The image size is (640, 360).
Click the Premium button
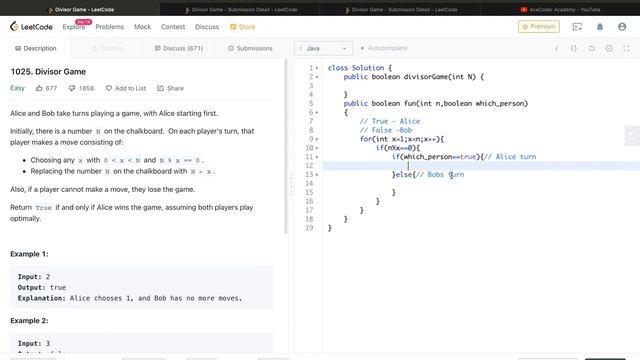point(539,27)
